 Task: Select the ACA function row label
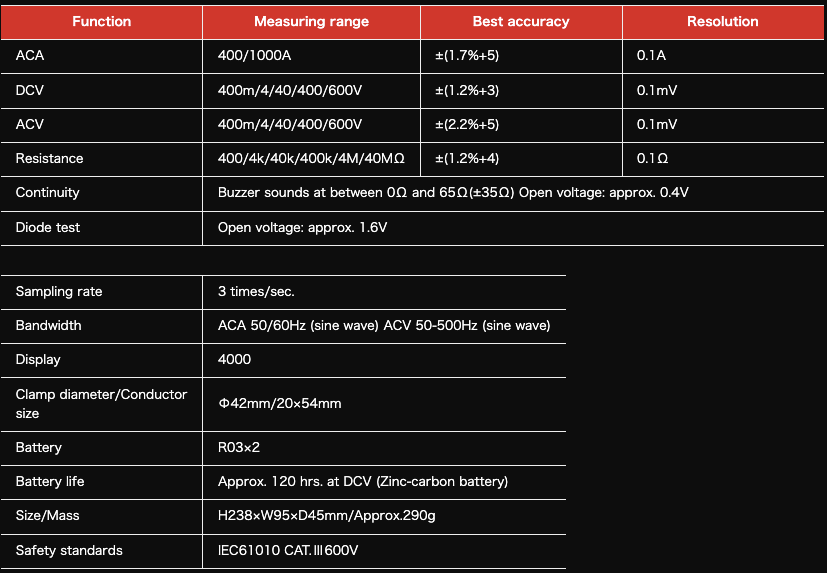pos(30,55)
